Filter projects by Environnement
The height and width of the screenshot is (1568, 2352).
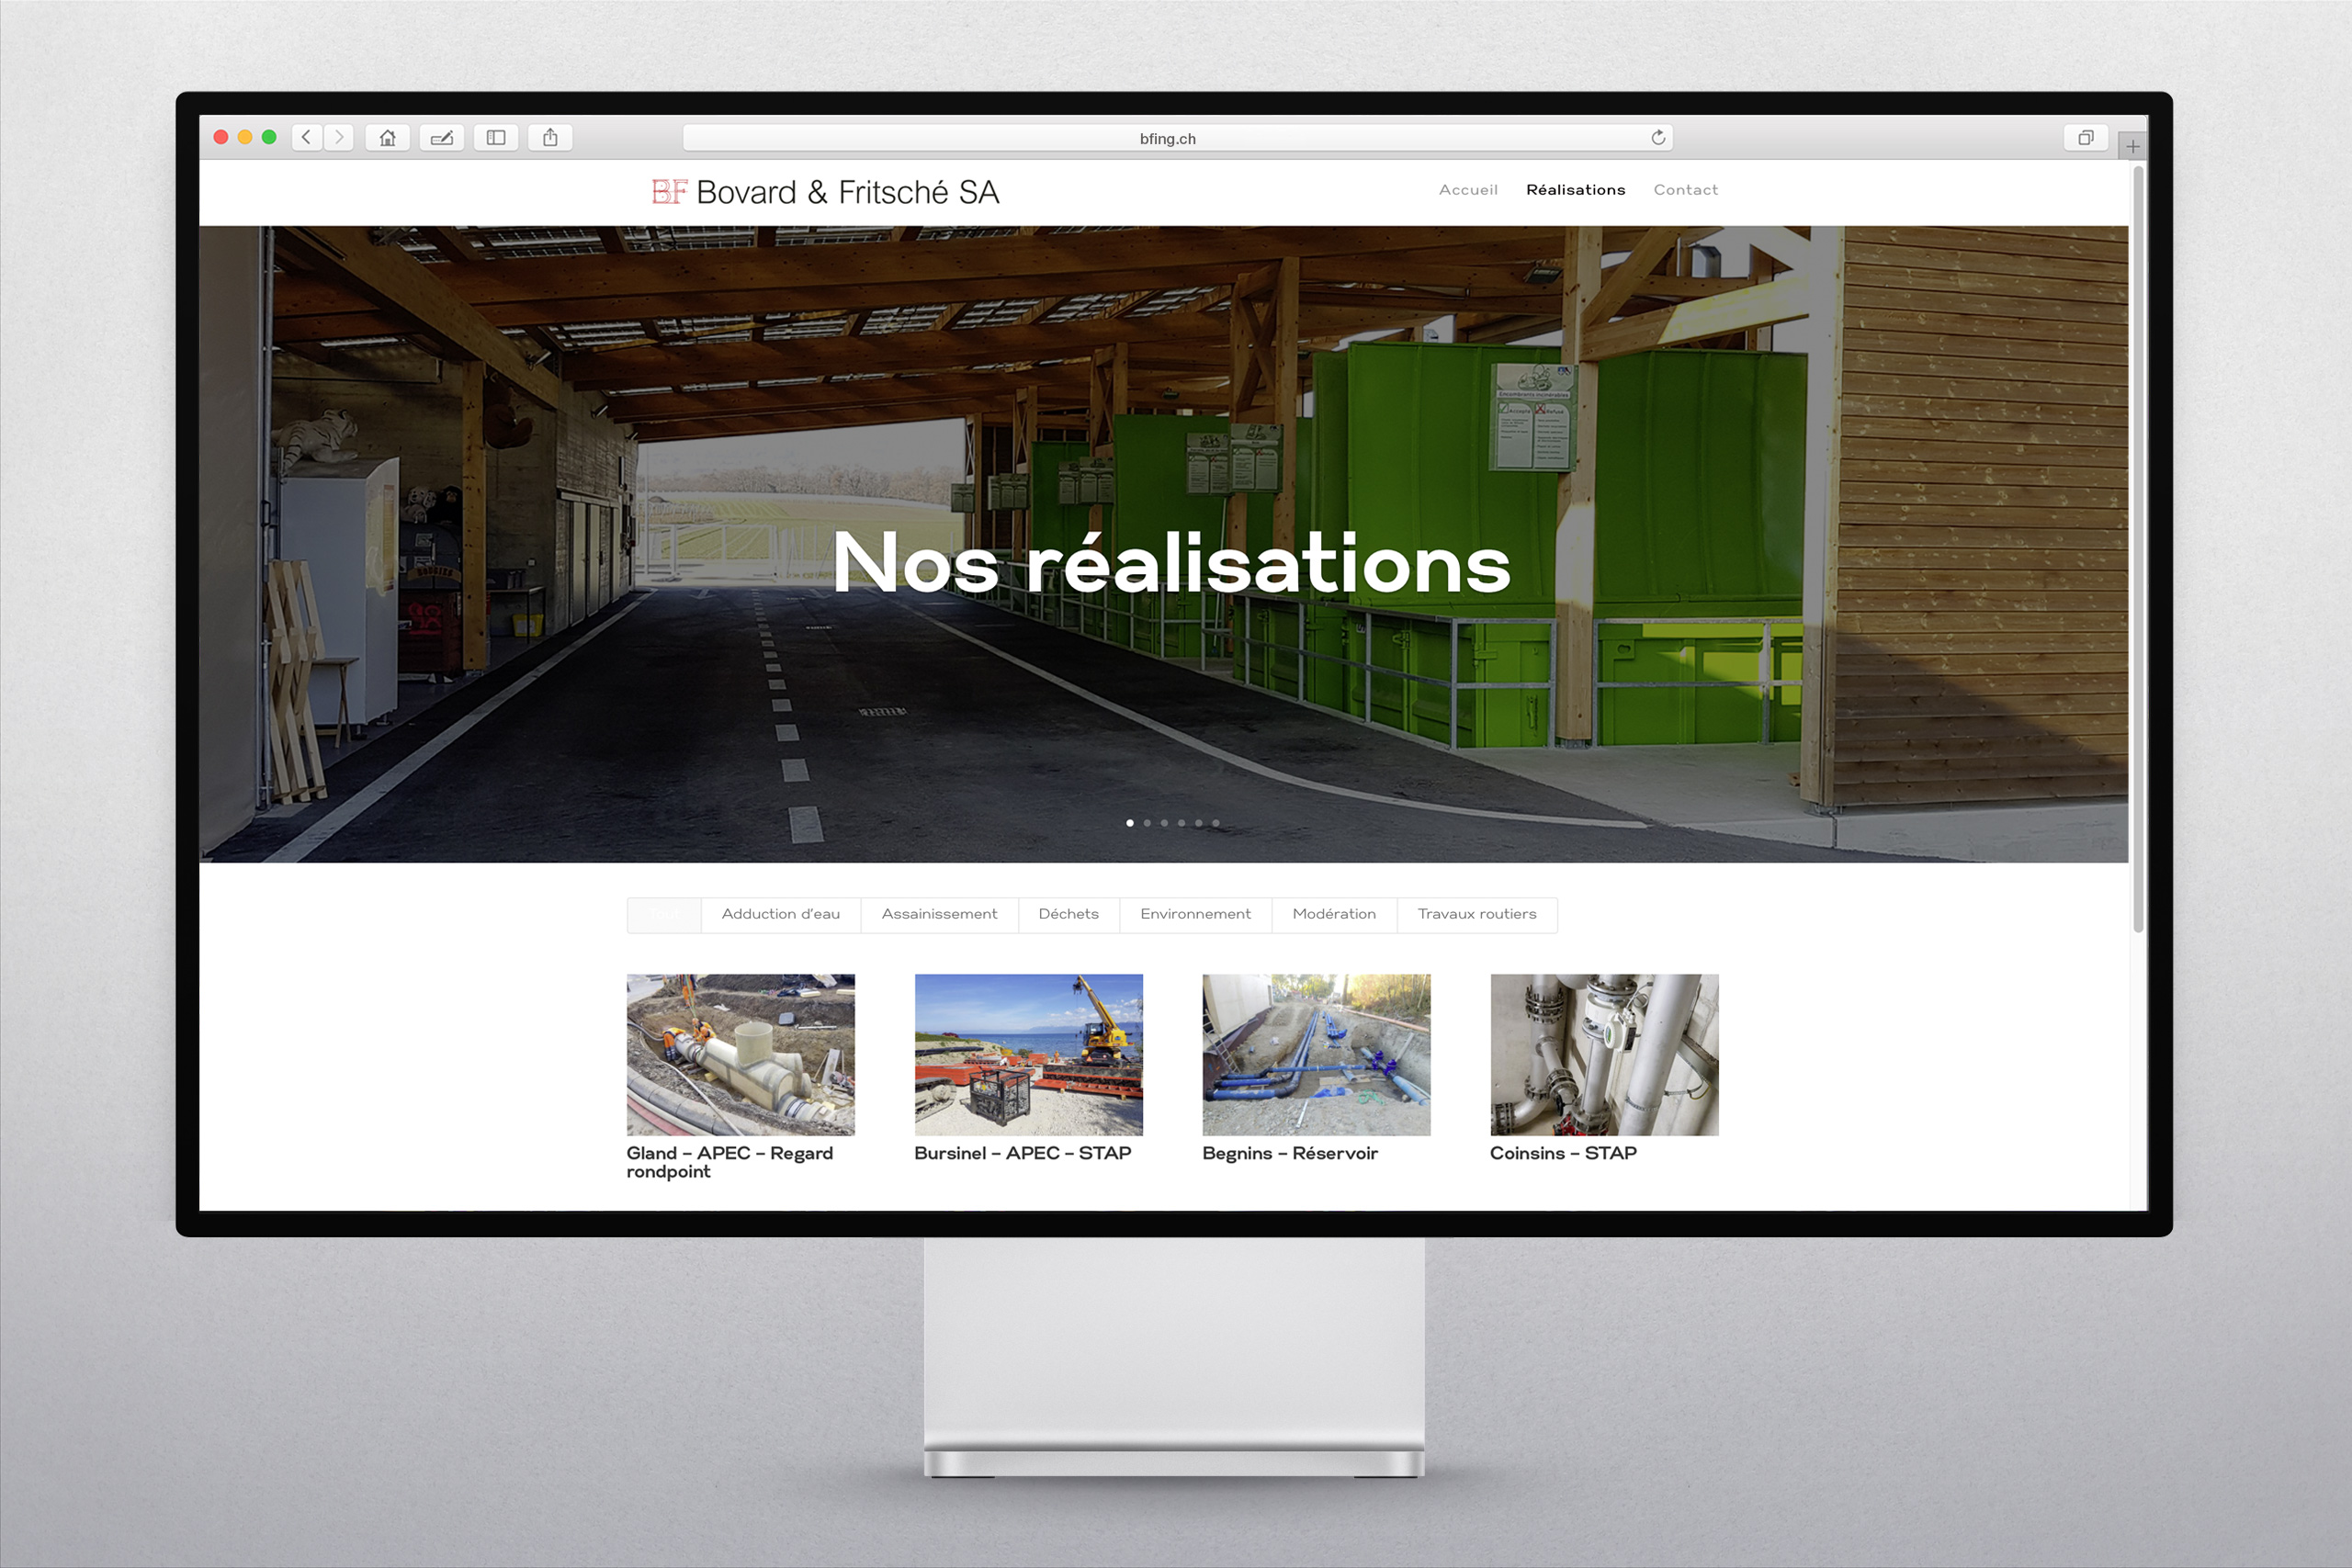(x=1196, y=915)
